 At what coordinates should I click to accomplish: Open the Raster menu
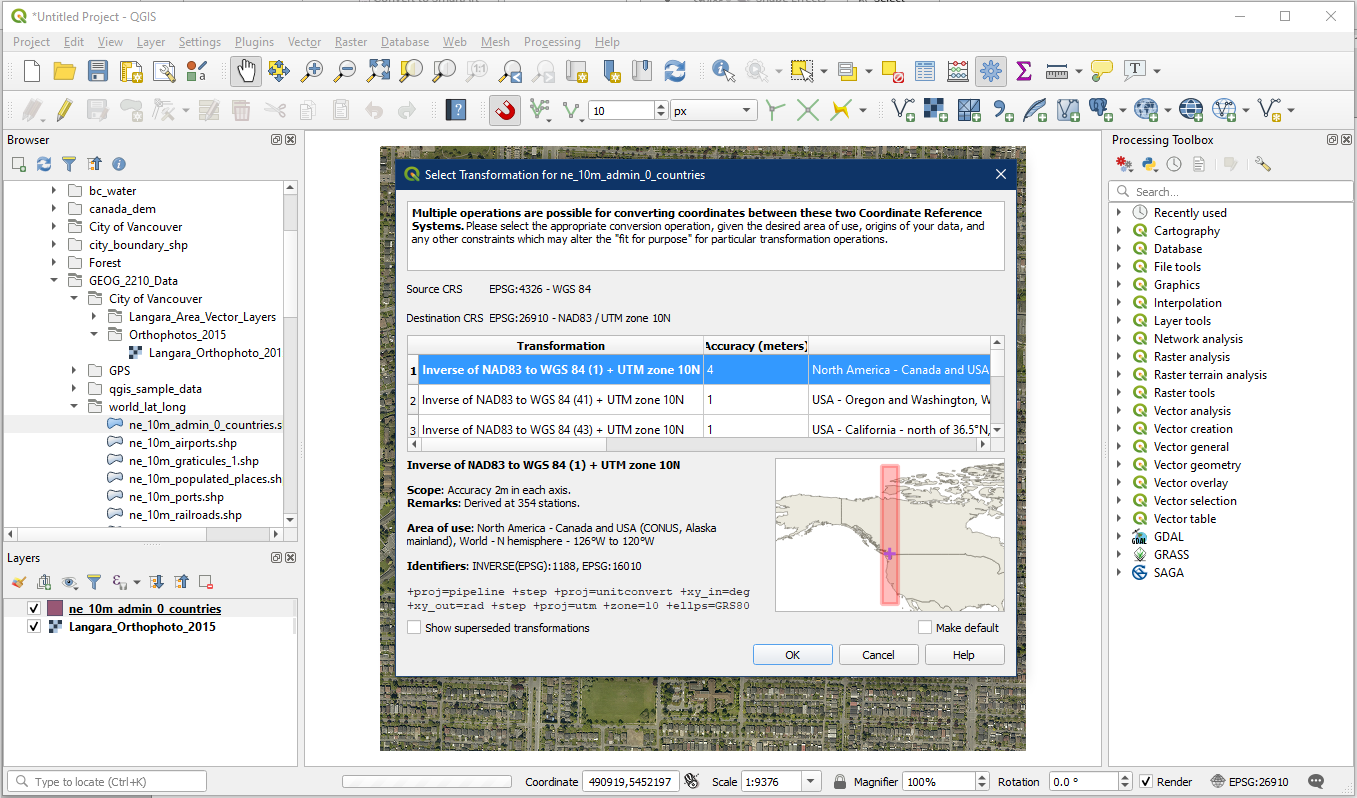[351, 42]
